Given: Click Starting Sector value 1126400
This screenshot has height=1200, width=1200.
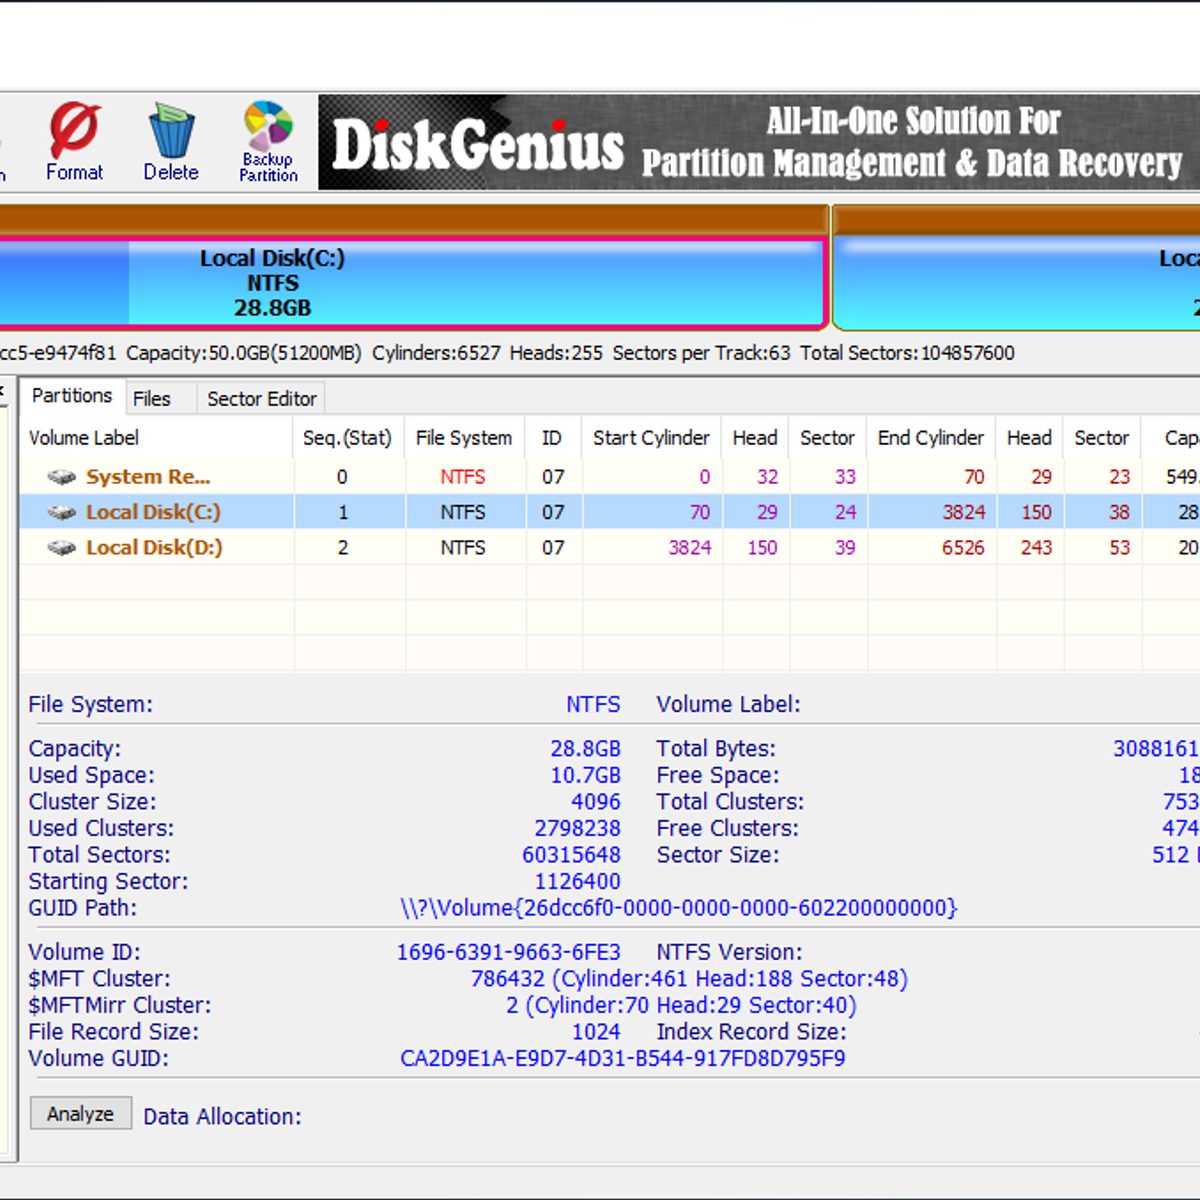Looking at the screenshot, I should [578, 882].
